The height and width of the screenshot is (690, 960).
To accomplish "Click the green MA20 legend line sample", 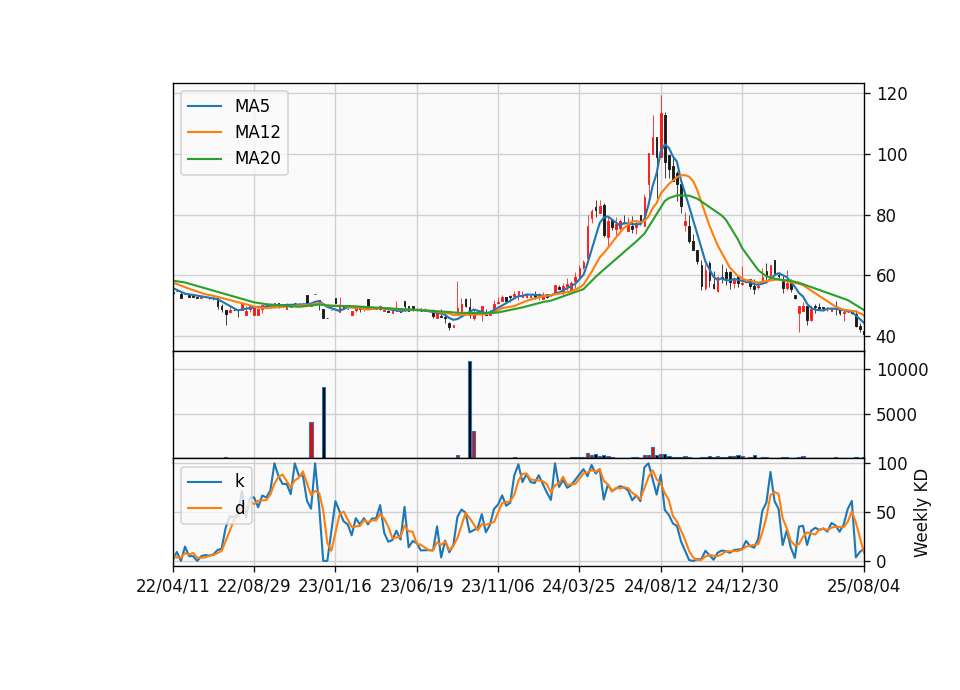I will tap(204, 159).
